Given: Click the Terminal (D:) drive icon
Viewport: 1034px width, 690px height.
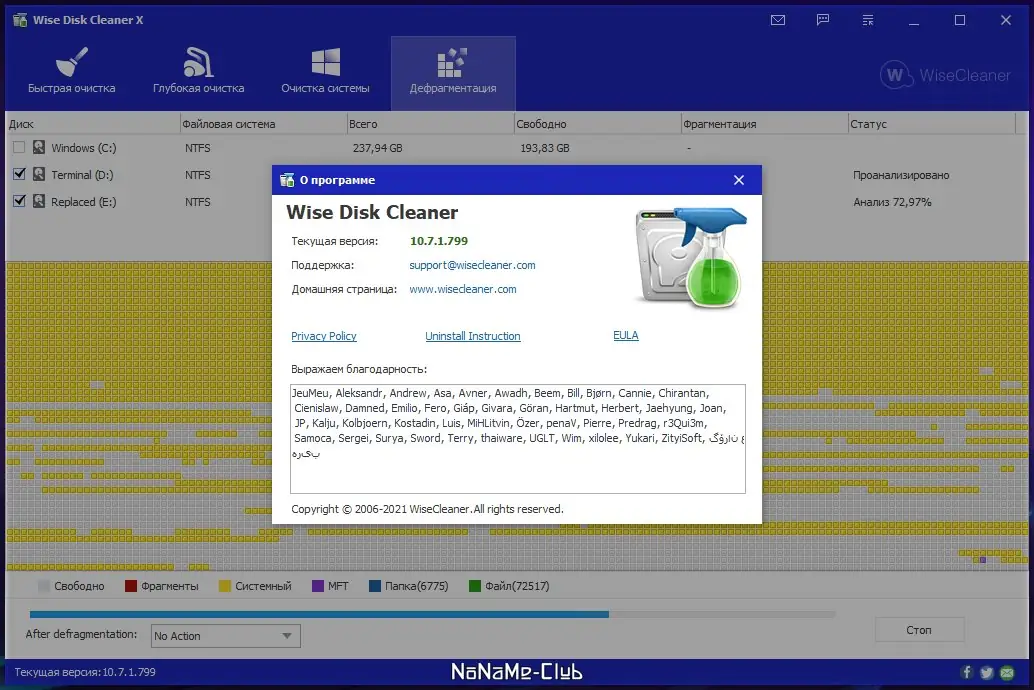Looking at the screenshot, I should tap(40, 174).
